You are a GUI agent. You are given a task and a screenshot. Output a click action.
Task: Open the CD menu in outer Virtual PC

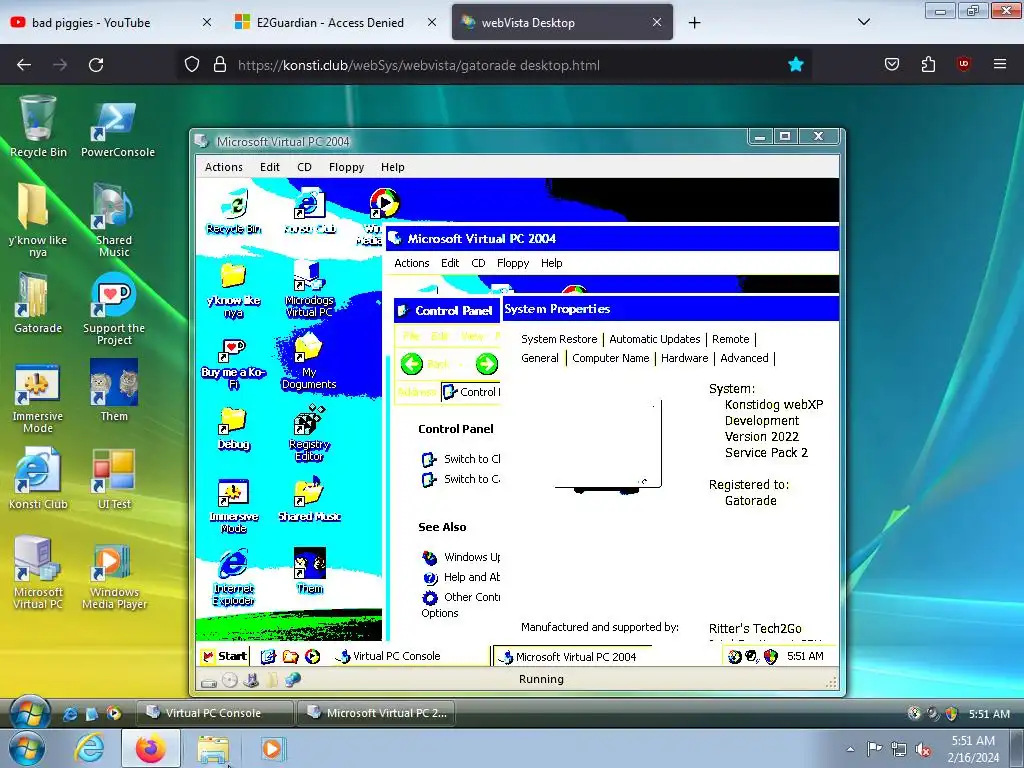coord(304,167)
